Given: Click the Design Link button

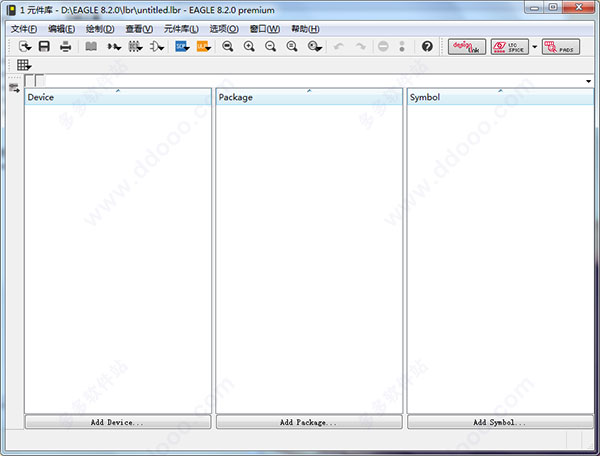Looking at the screenshot, I should tap(466, 47).
